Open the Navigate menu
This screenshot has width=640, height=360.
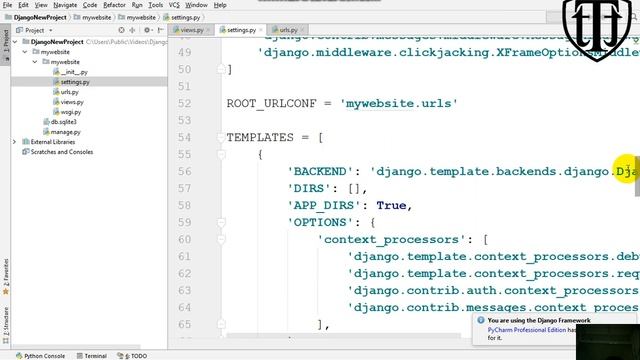coord(65,5)
